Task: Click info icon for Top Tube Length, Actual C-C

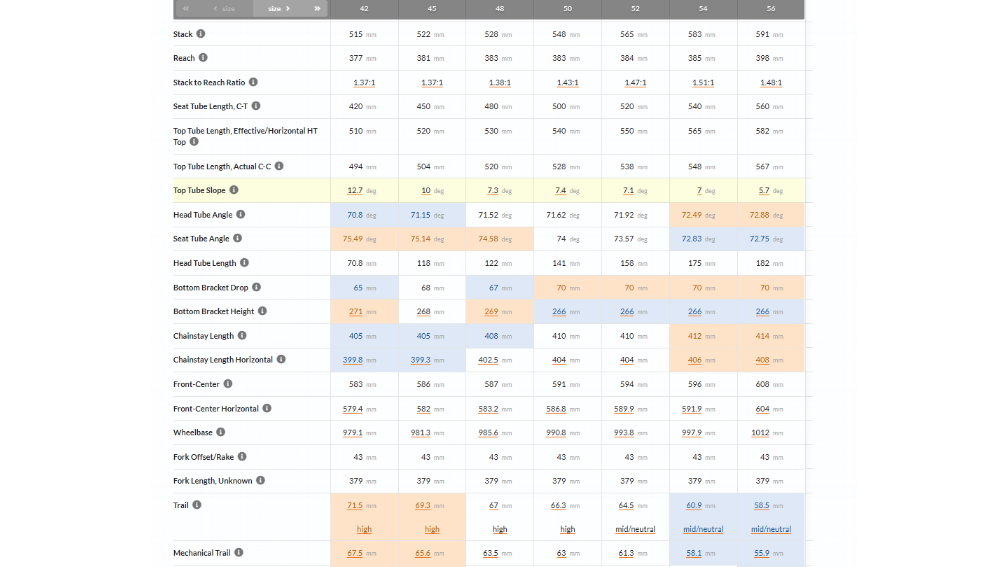Action: pyautogui.click(x=279, y=166)
